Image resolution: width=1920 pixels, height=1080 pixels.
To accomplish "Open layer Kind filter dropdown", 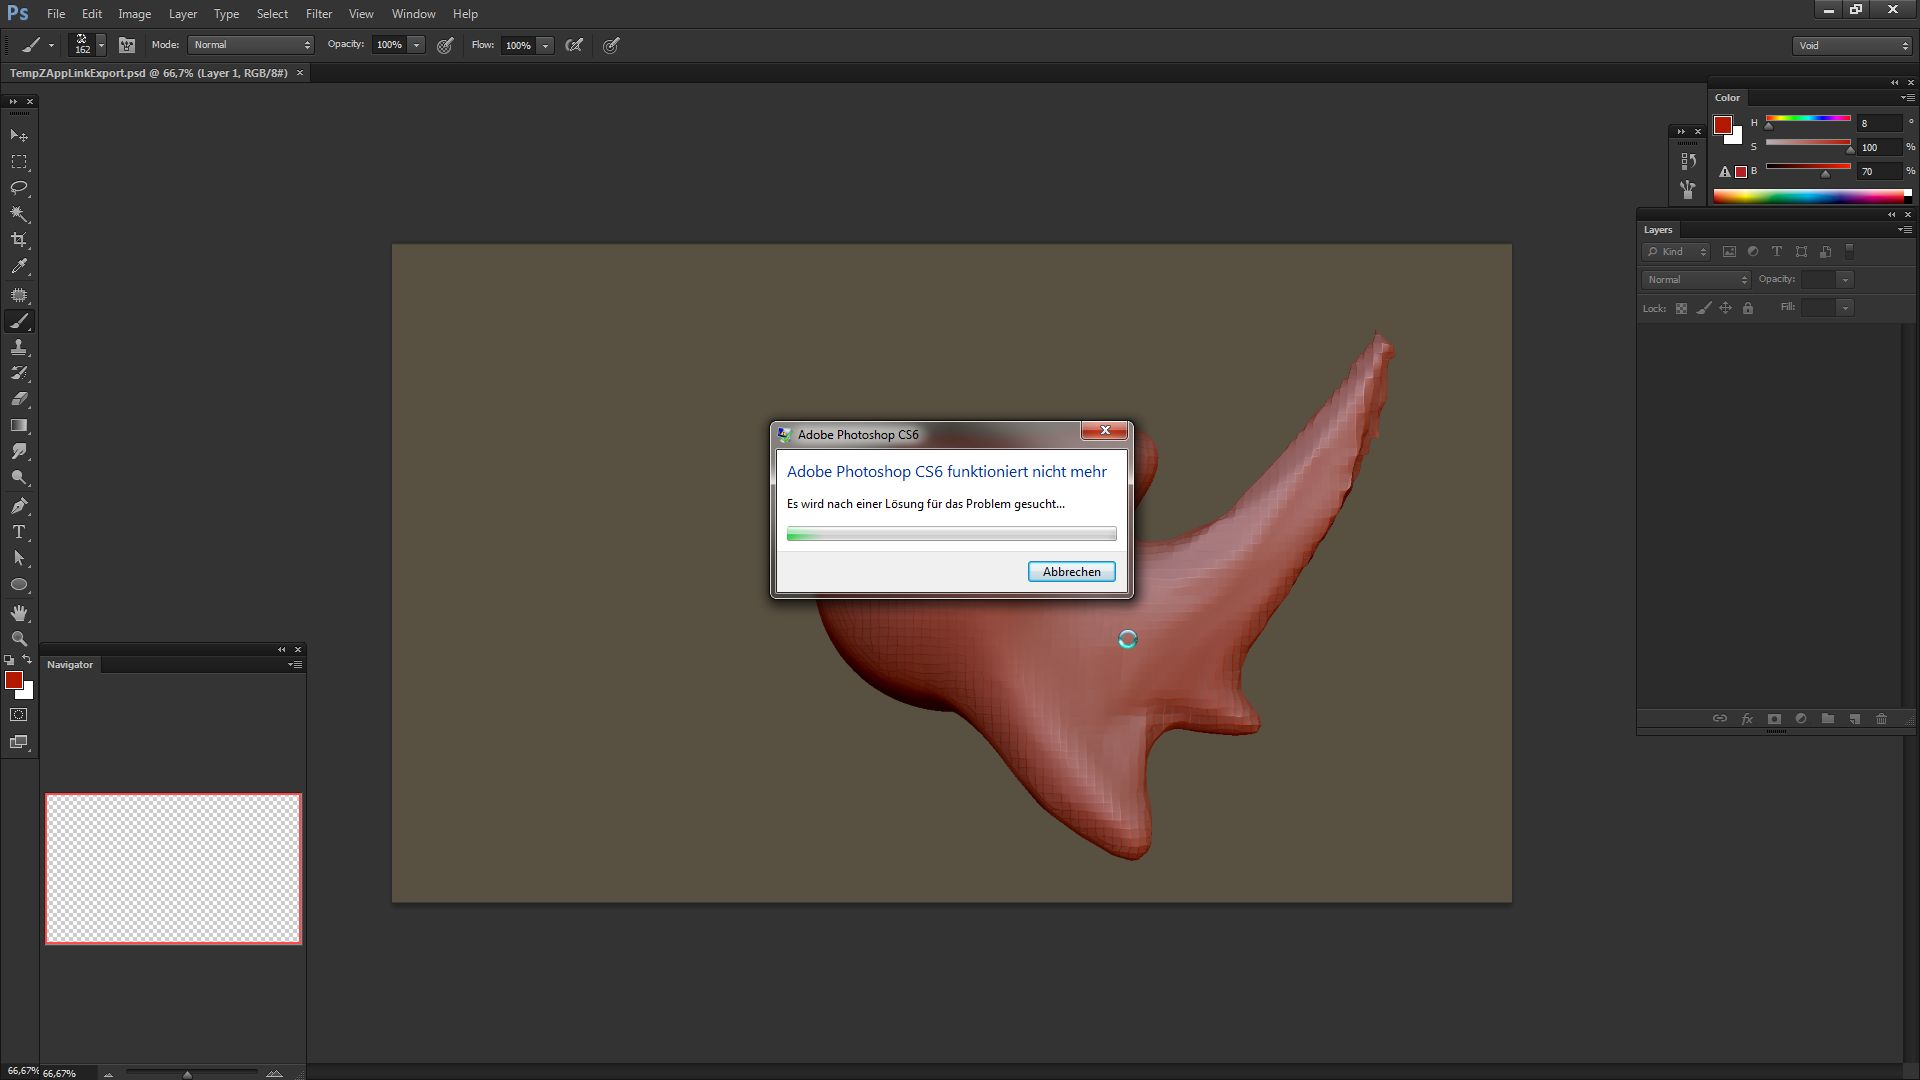I will 1676,252.
